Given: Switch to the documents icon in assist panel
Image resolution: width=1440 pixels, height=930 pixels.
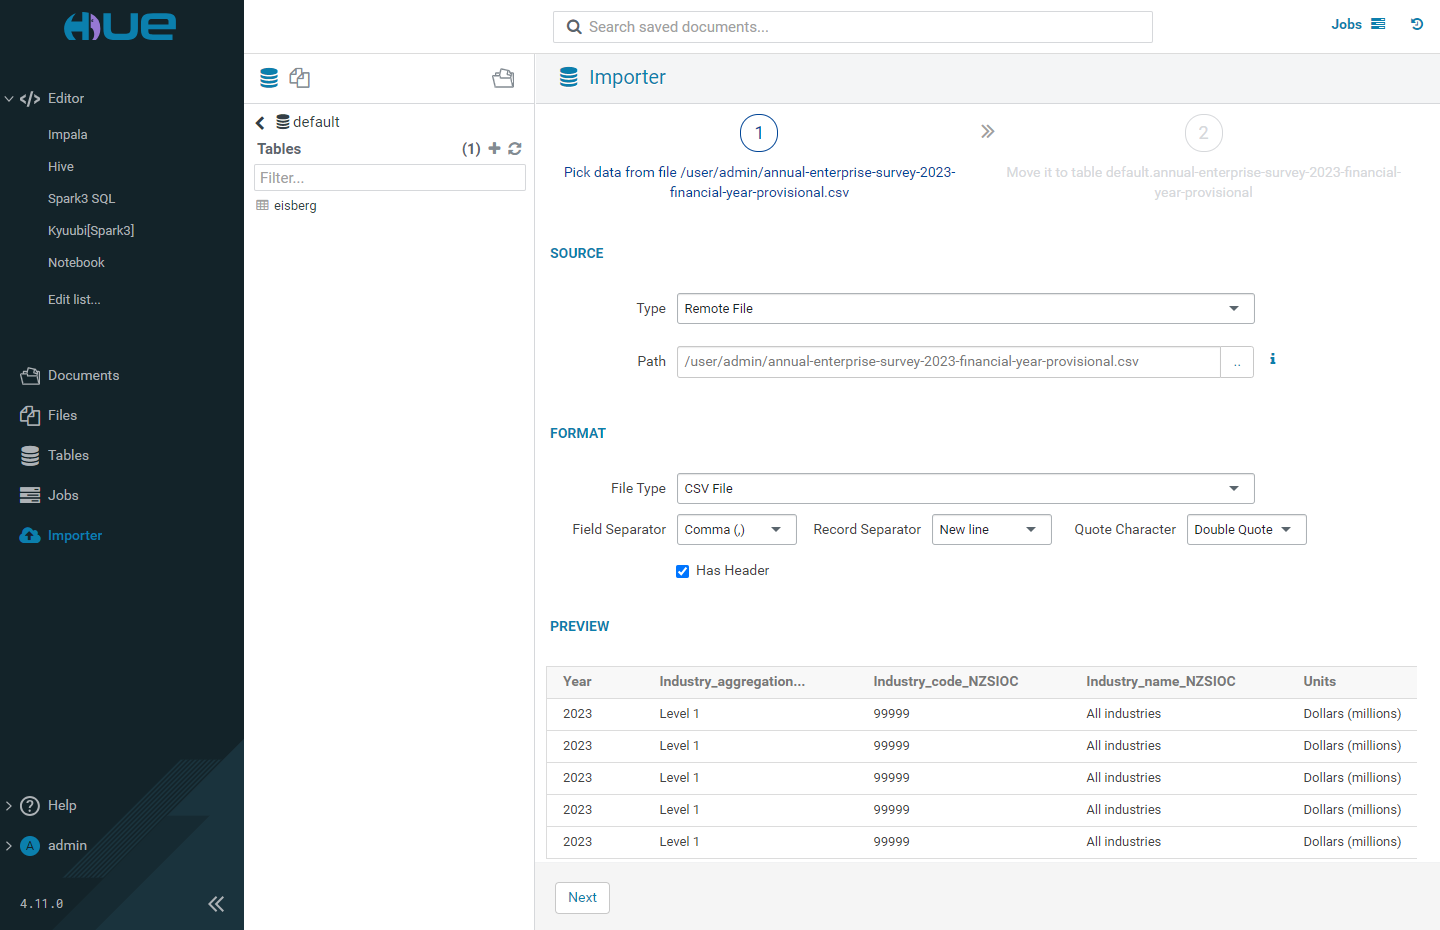Looking at the screenshot, I should click(x=299, y=78).
